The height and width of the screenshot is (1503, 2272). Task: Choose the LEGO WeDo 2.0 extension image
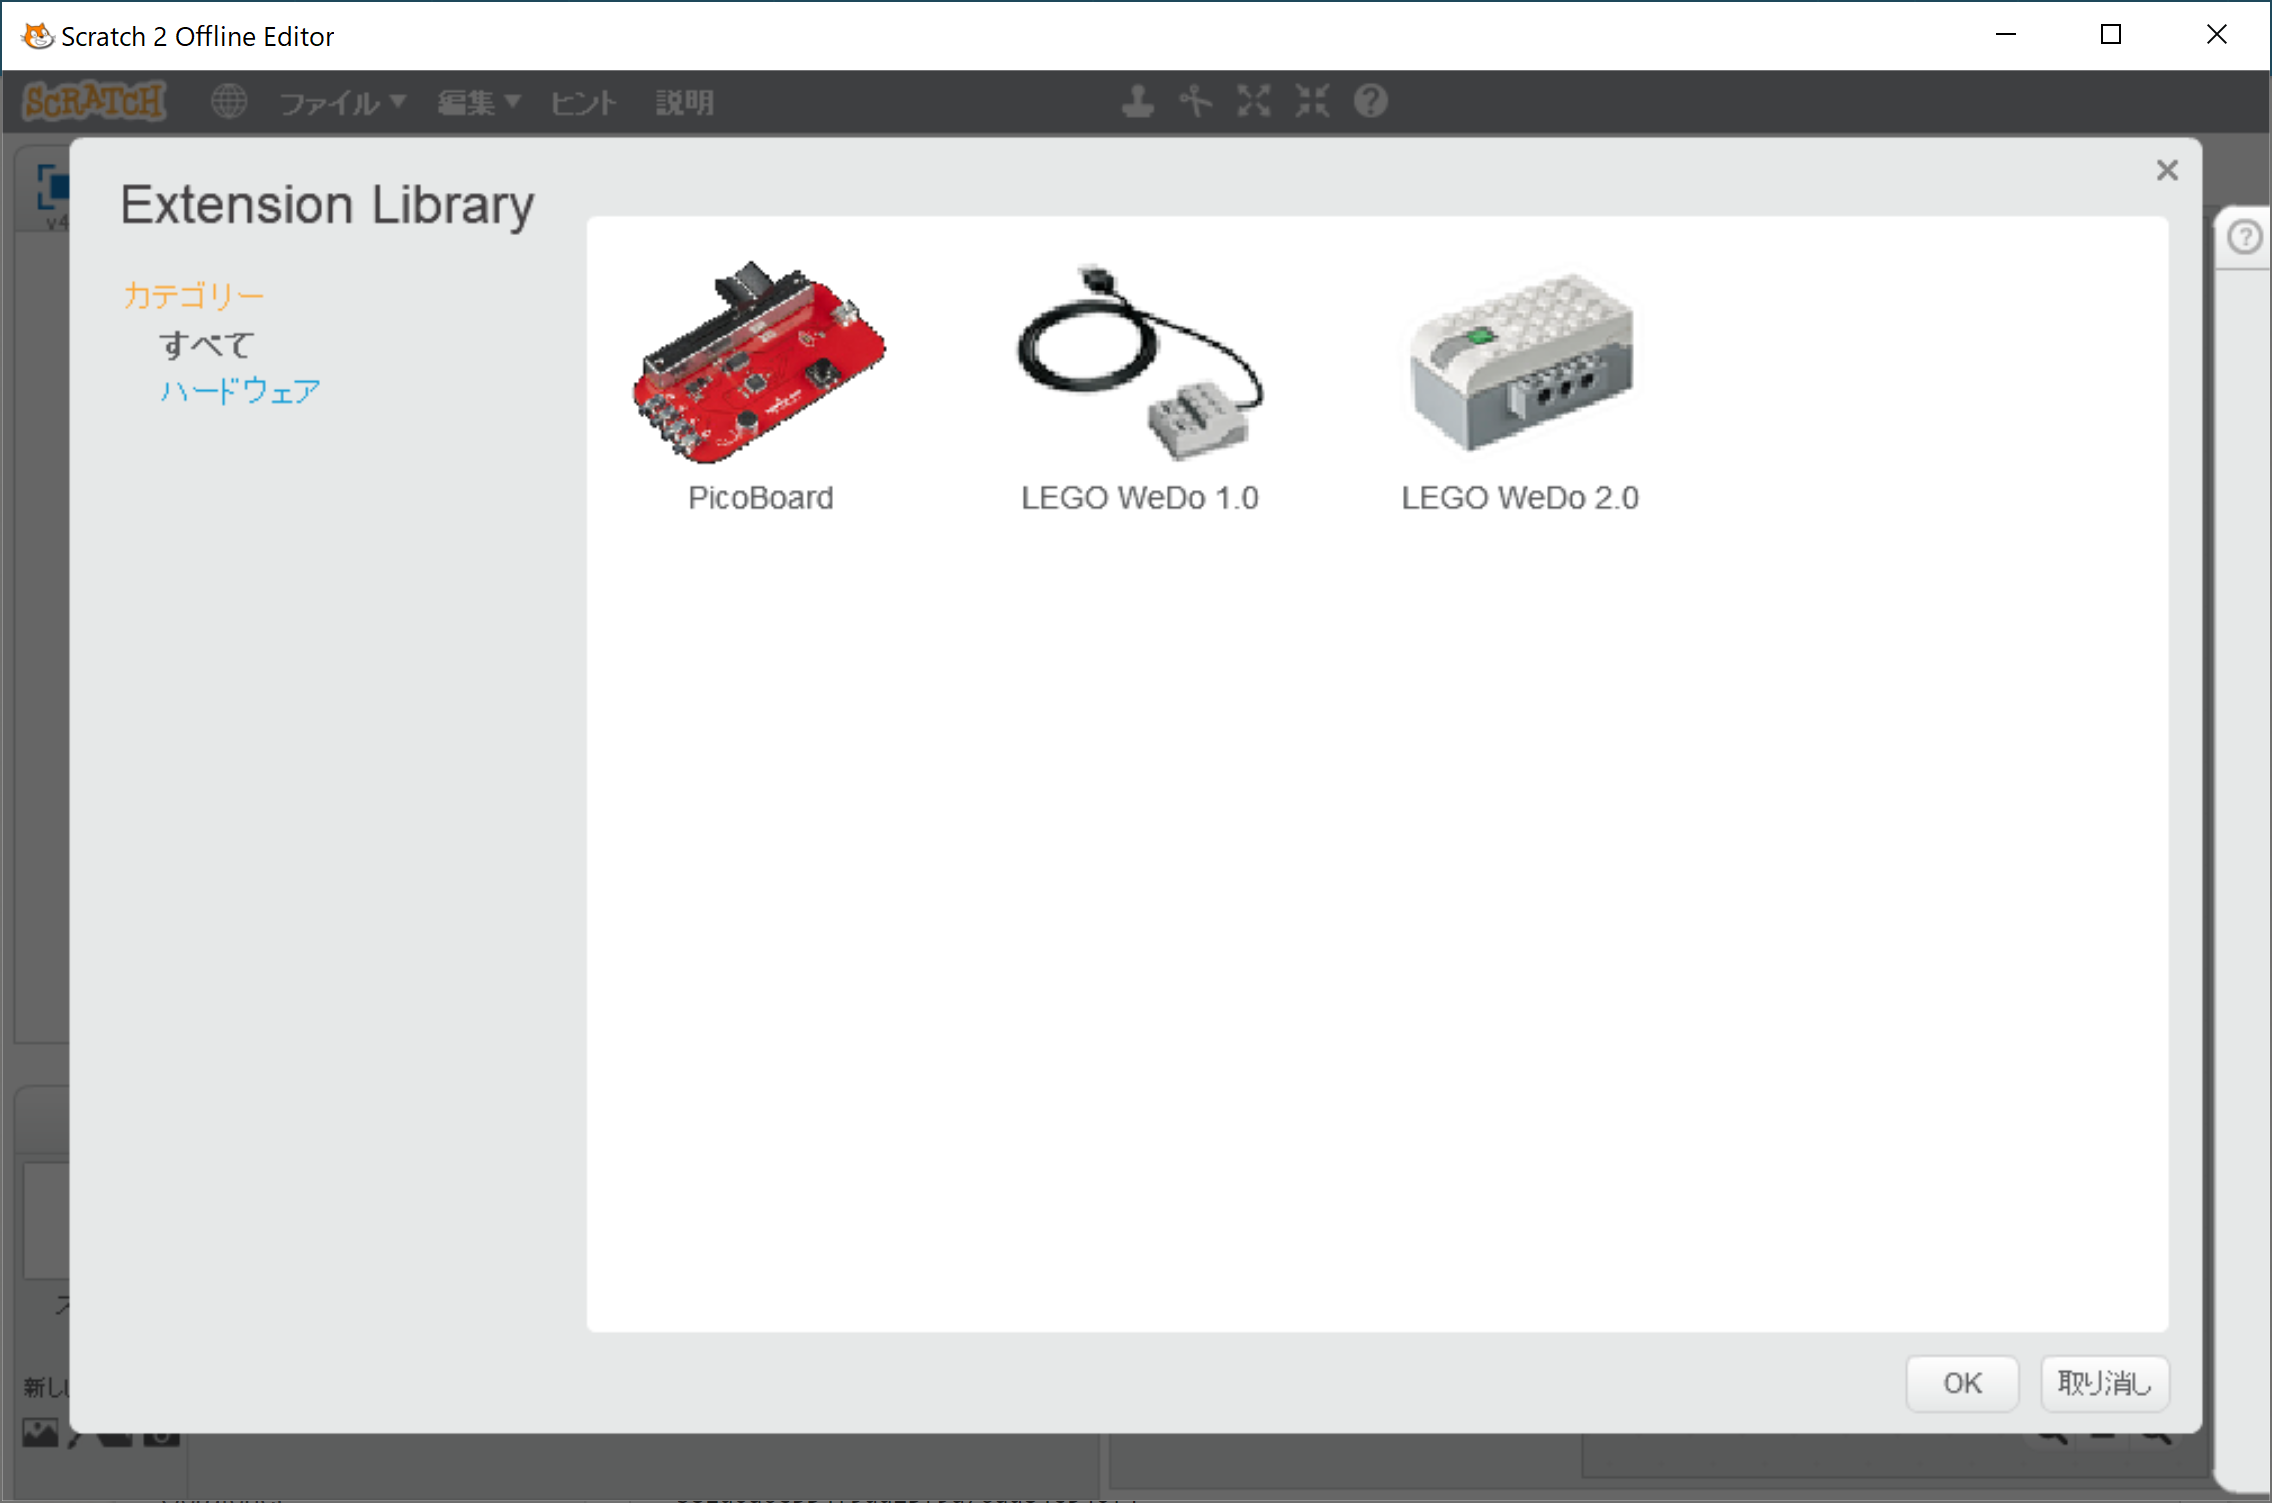tap(1520, 362)
